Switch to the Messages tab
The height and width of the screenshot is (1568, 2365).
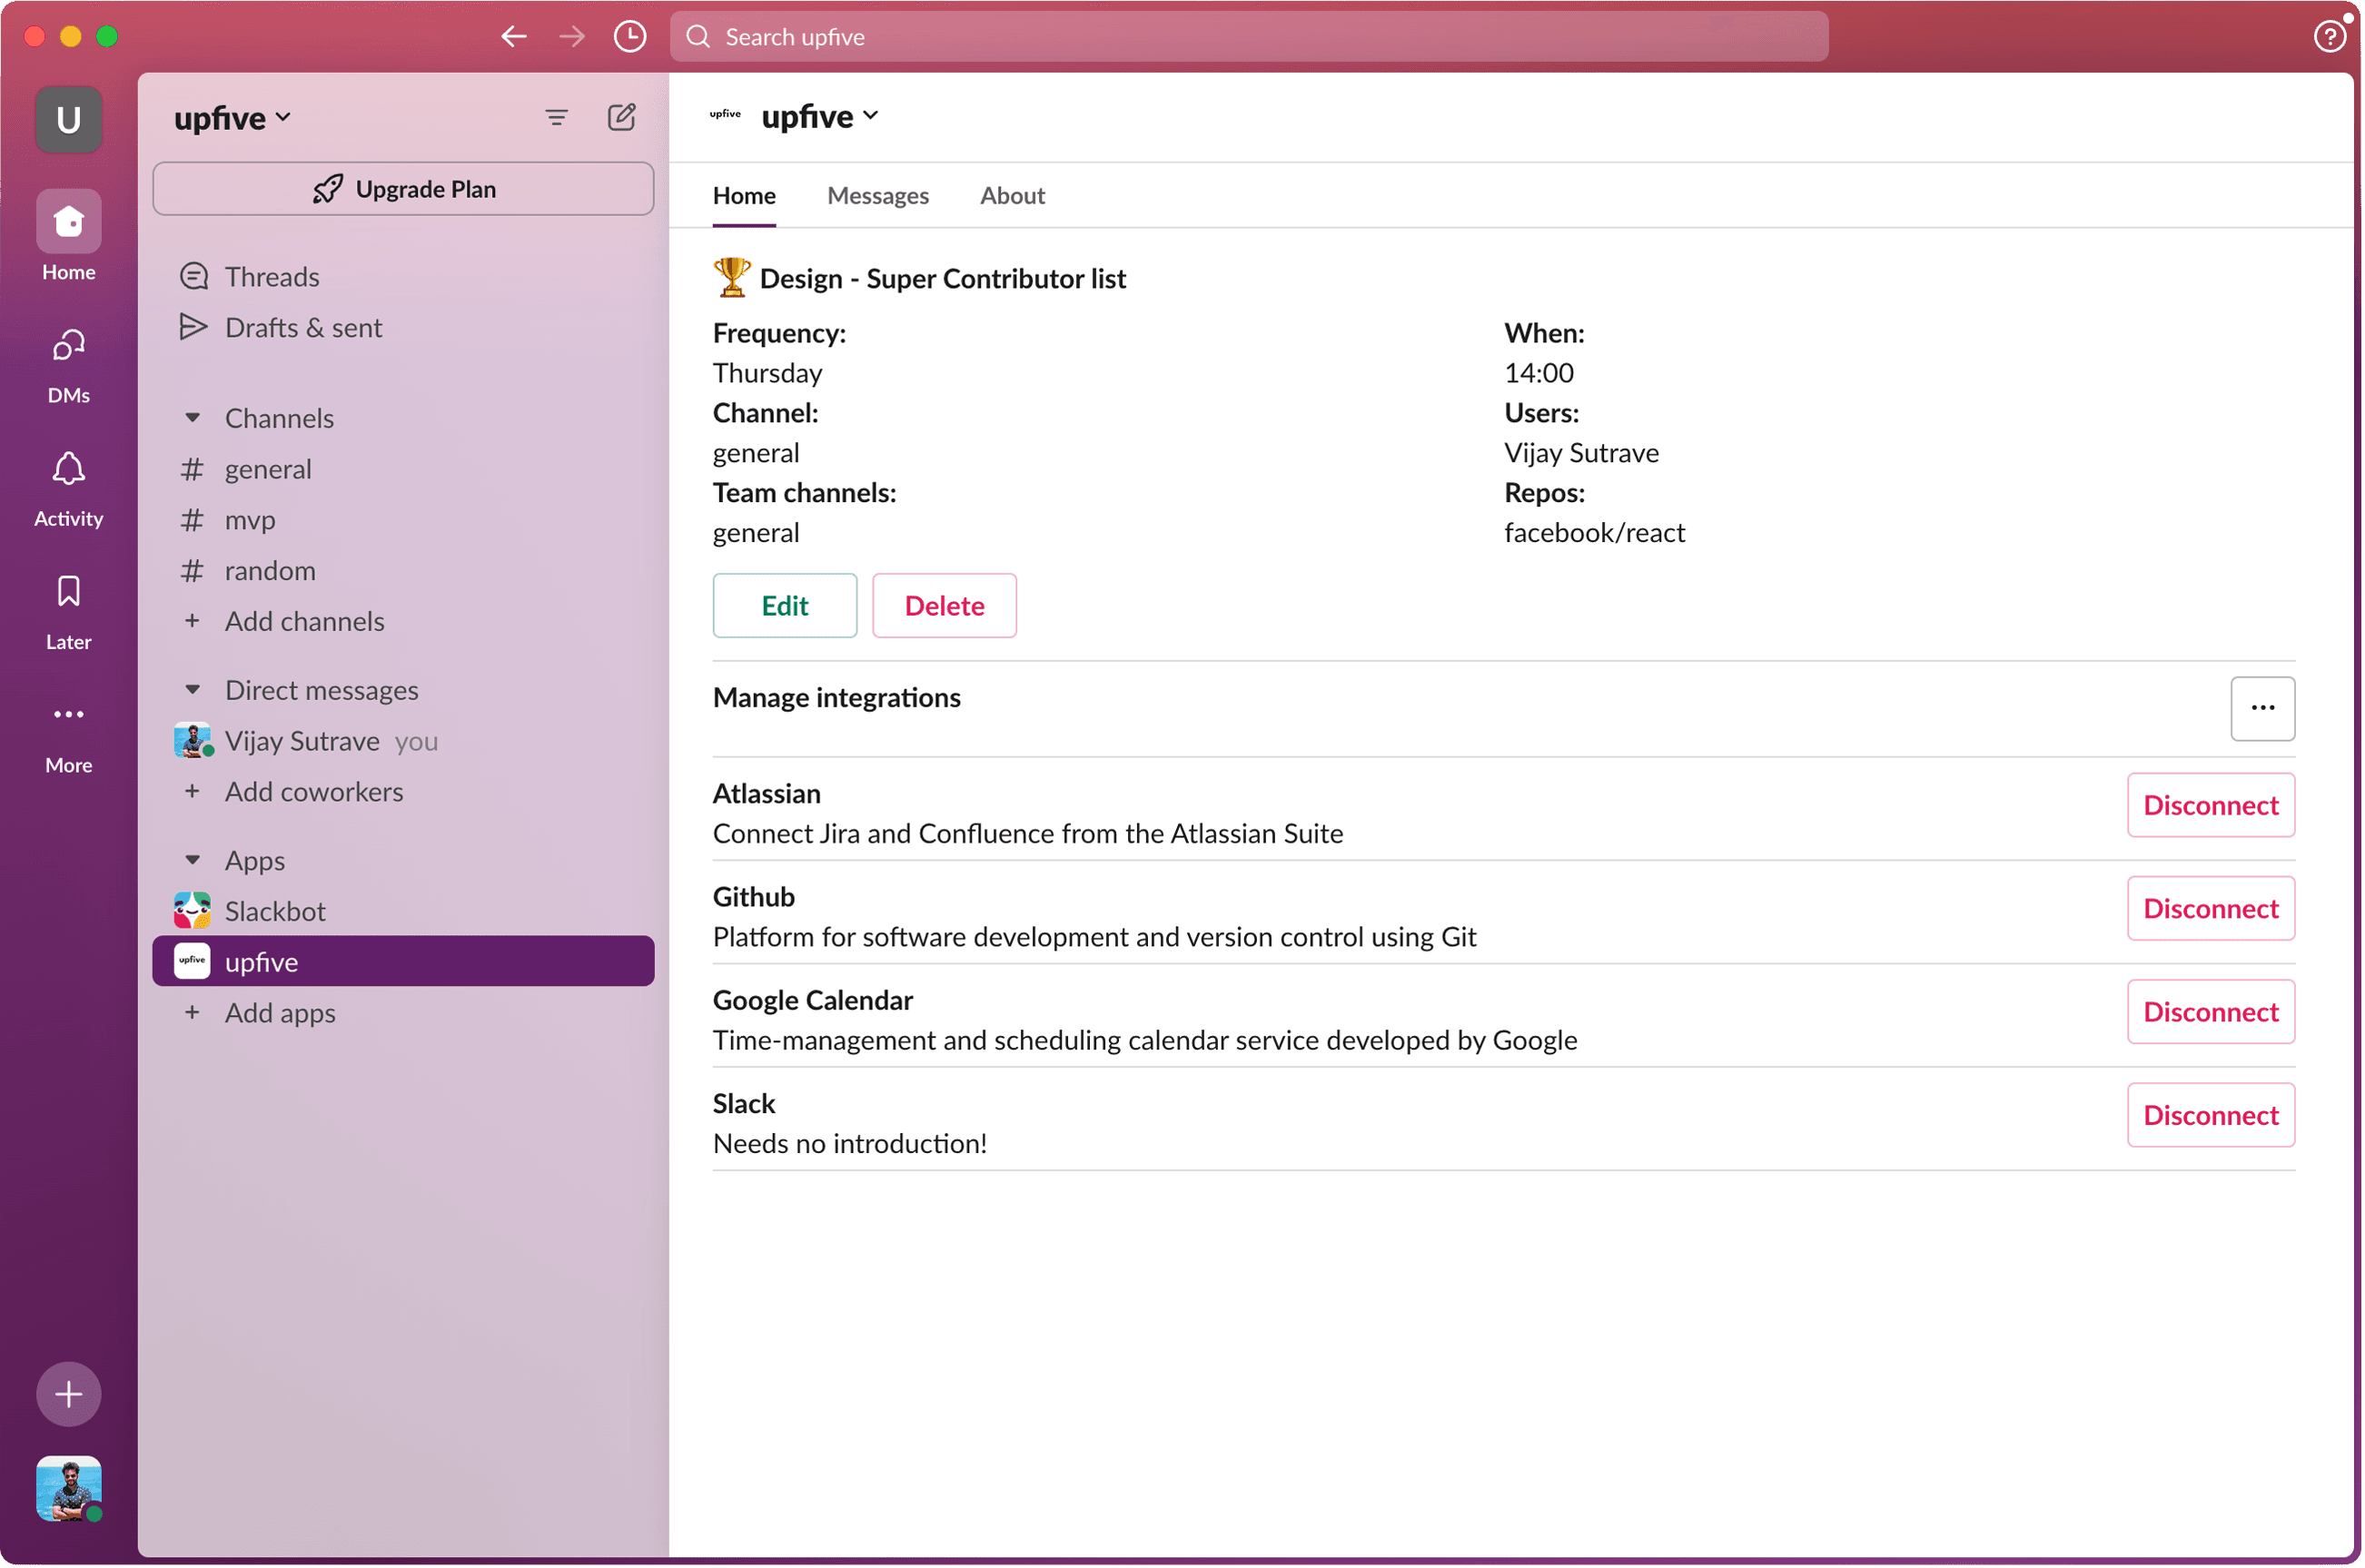(878, 196)
